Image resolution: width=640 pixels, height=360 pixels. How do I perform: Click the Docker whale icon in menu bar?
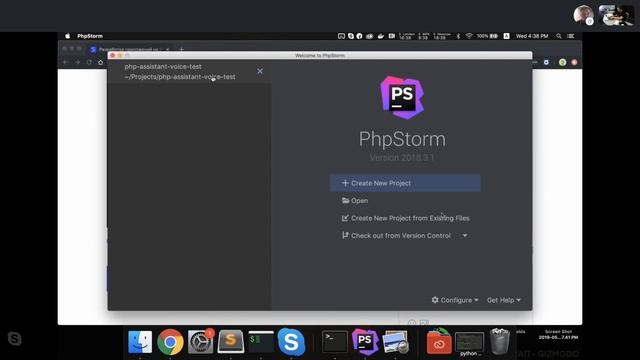[x=380, y=36]
